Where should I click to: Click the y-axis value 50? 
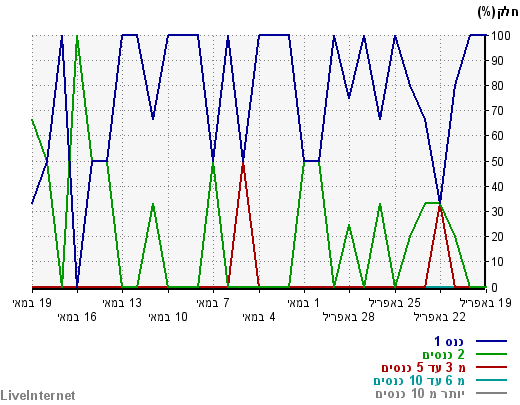[x=497, y=161]
